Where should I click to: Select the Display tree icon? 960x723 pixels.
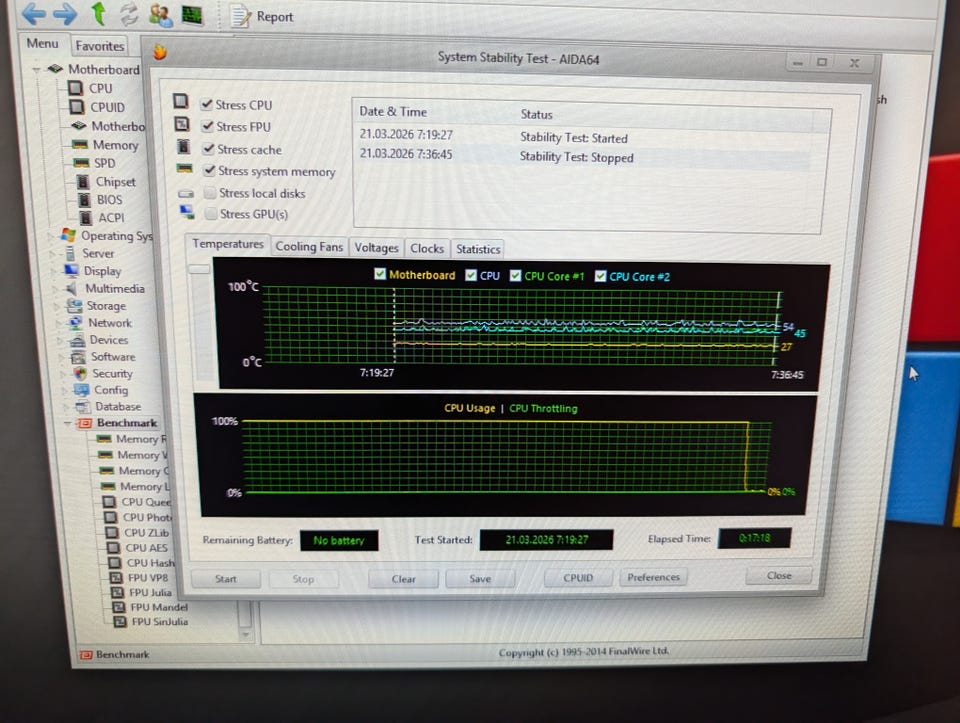point(72,271)
